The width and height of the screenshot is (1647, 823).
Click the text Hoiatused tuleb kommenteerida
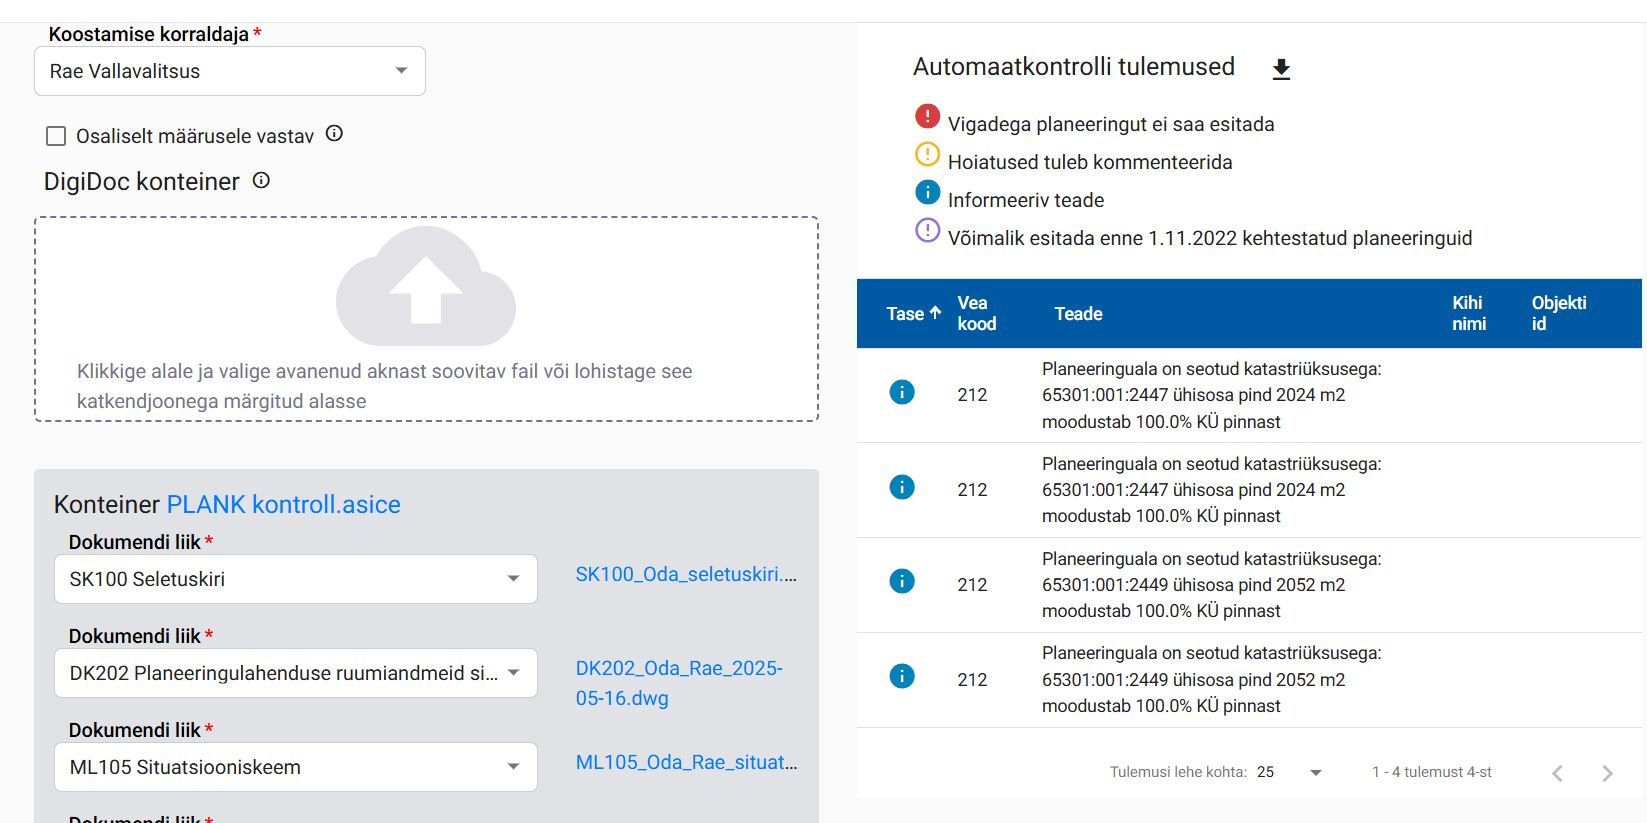click(x=1090, y=162)
